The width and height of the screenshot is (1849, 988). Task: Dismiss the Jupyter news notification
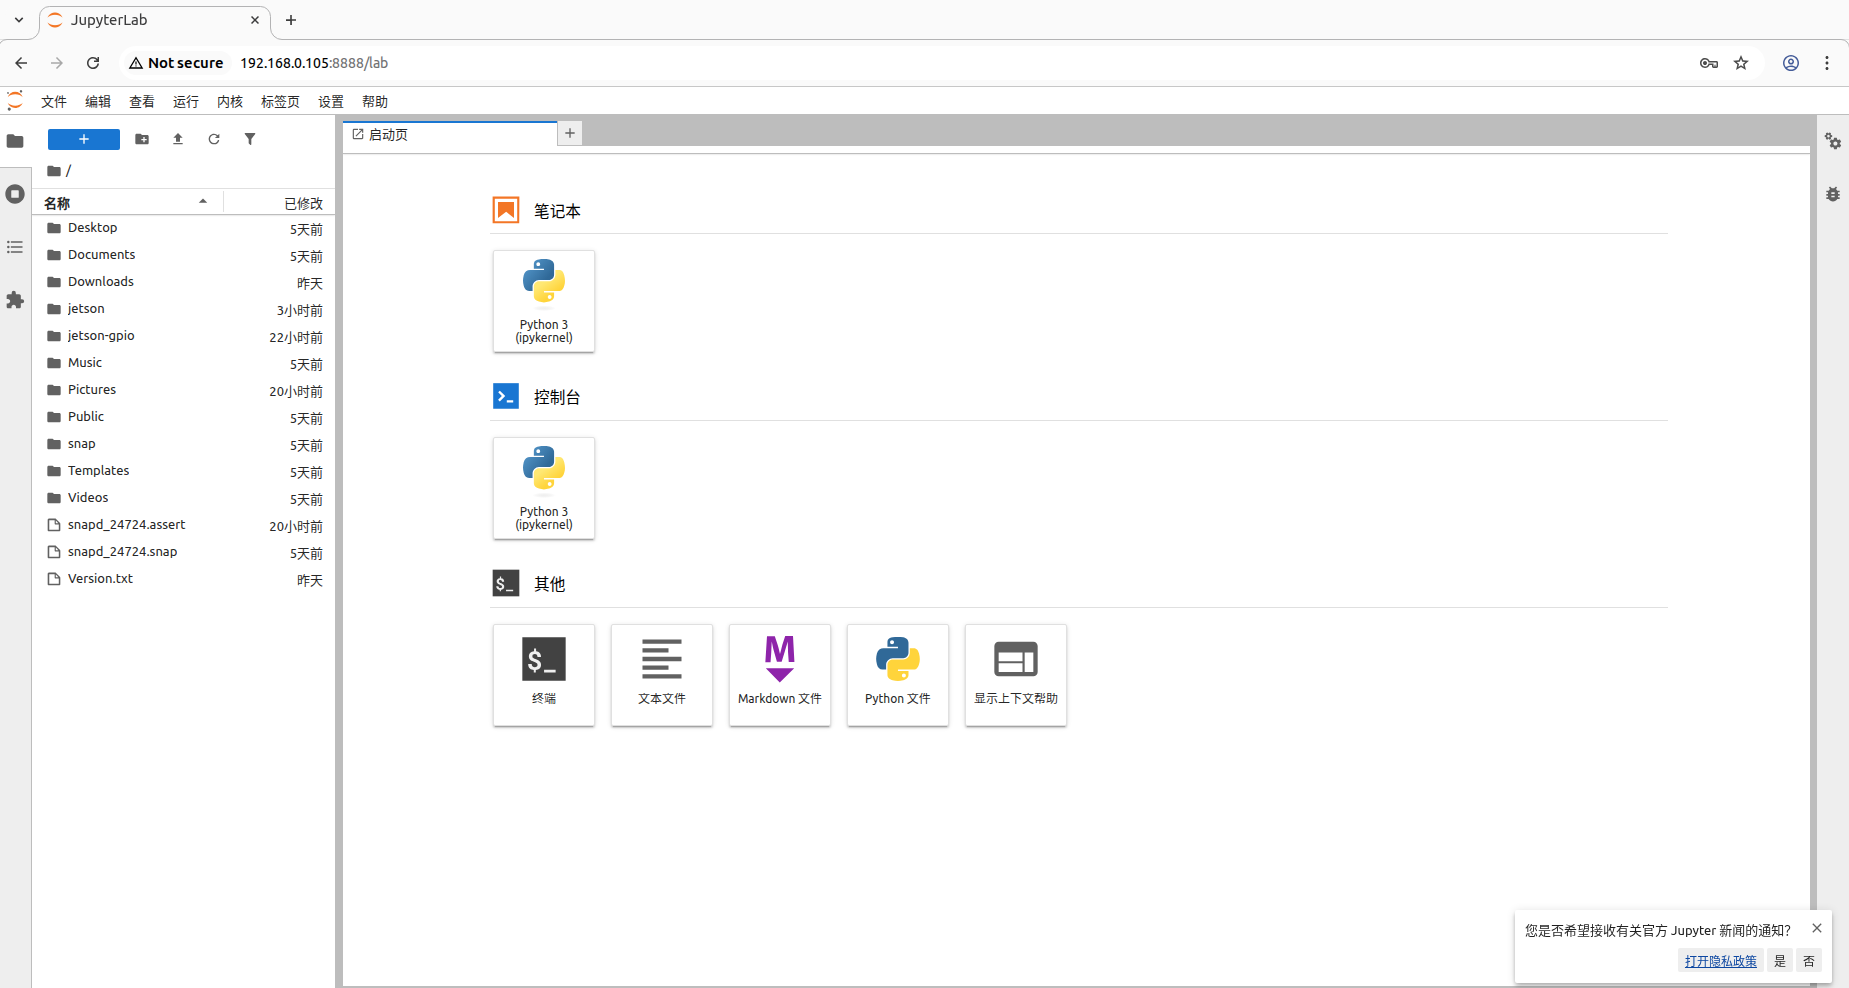(1817, 928)
